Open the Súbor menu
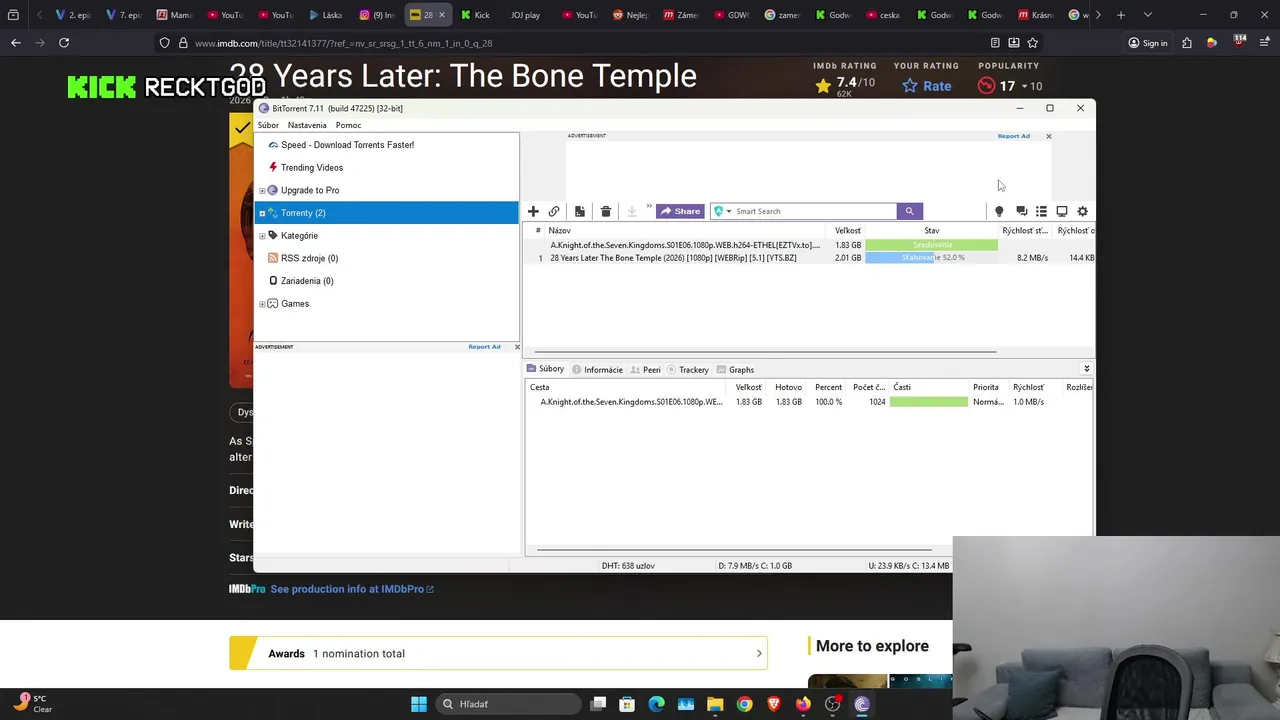The image size is (1280, 720). (x=268, y=125)
